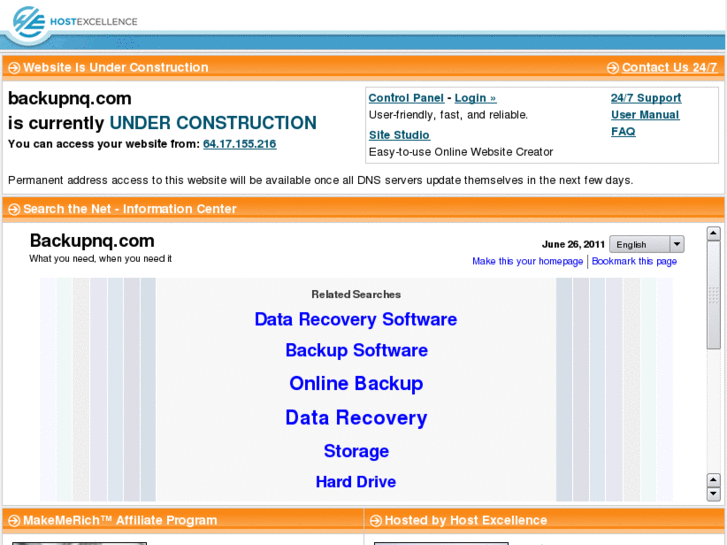Open the FAQ link
Viewport: 727px width, 545px height.
[x=623, y=131]
